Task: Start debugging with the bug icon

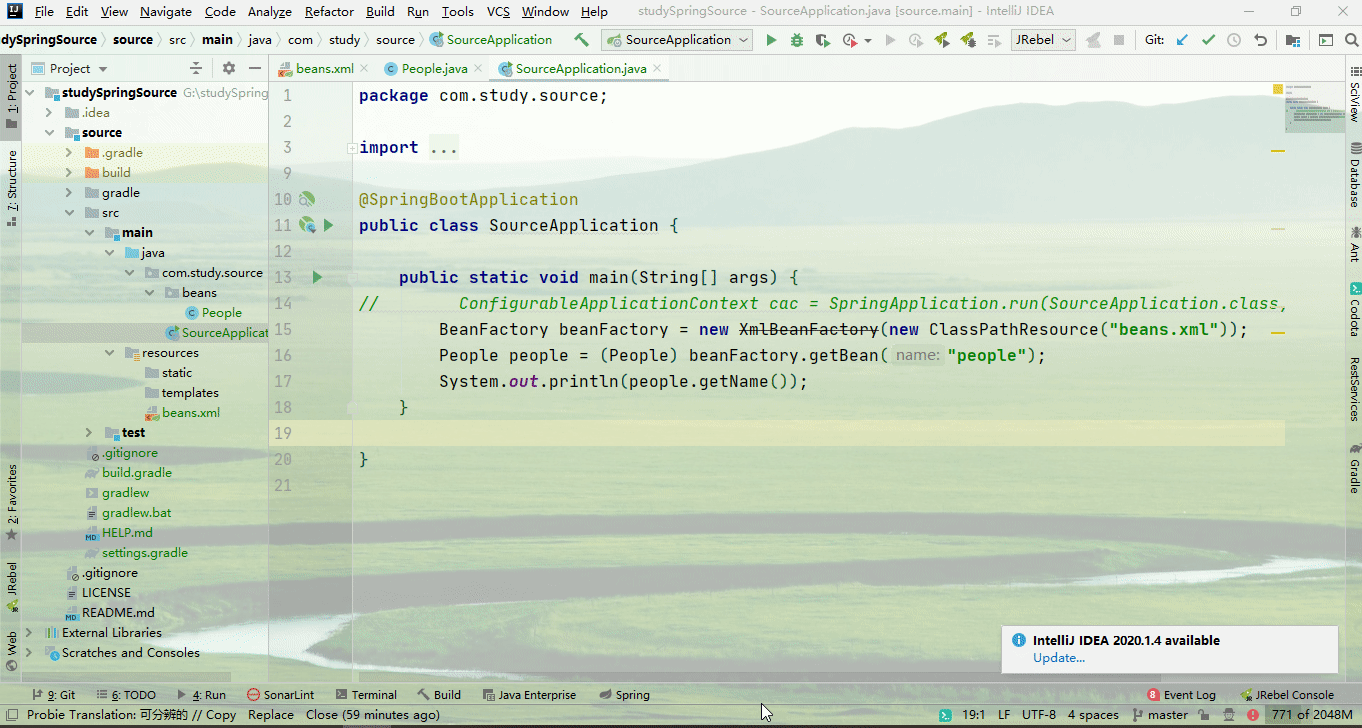Action: 797,40
